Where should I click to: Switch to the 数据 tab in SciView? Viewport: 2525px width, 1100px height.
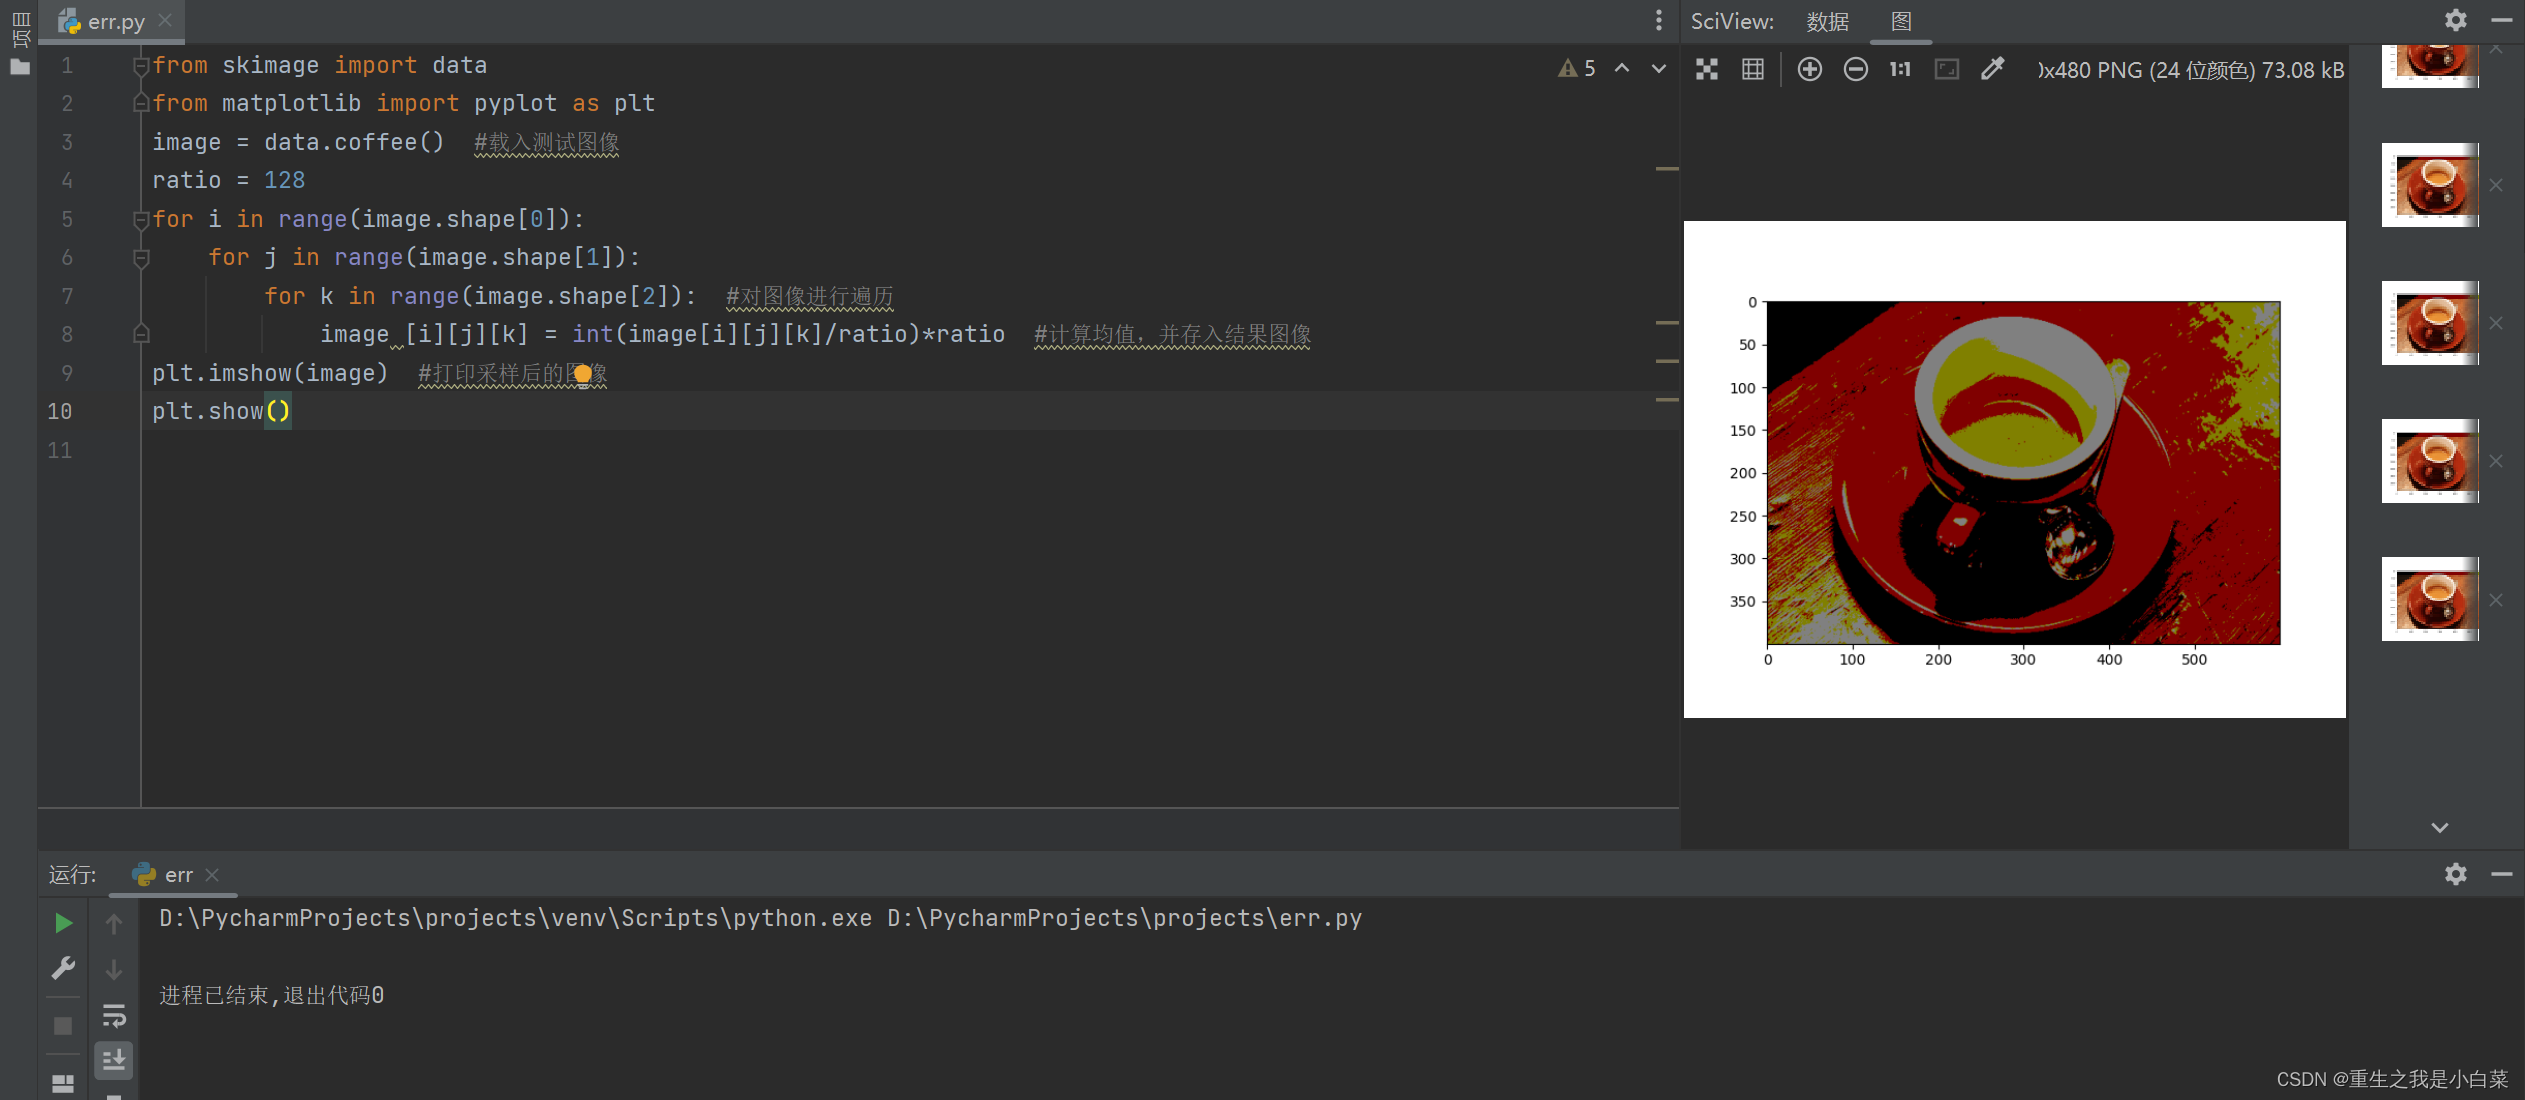pyautogui.click(x=1827, y=21)
